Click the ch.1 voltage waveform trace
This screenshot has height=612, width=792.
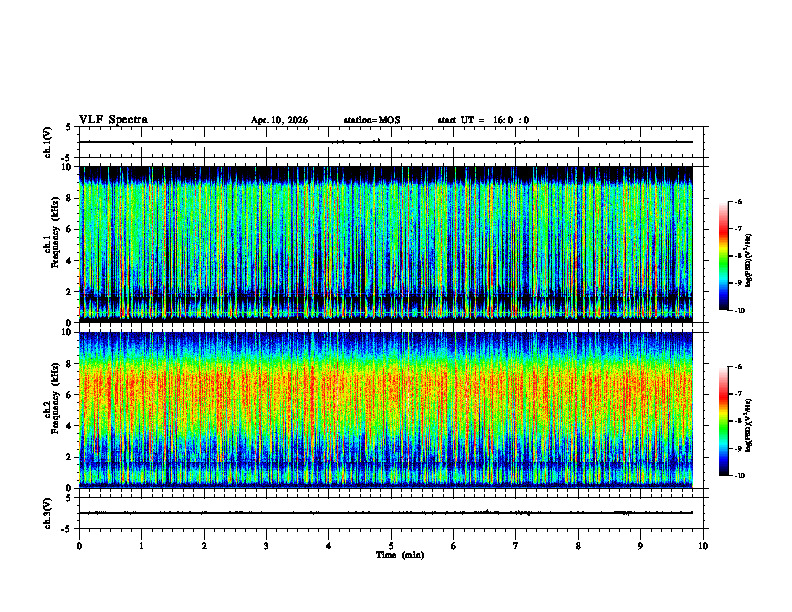coord(386,142)
